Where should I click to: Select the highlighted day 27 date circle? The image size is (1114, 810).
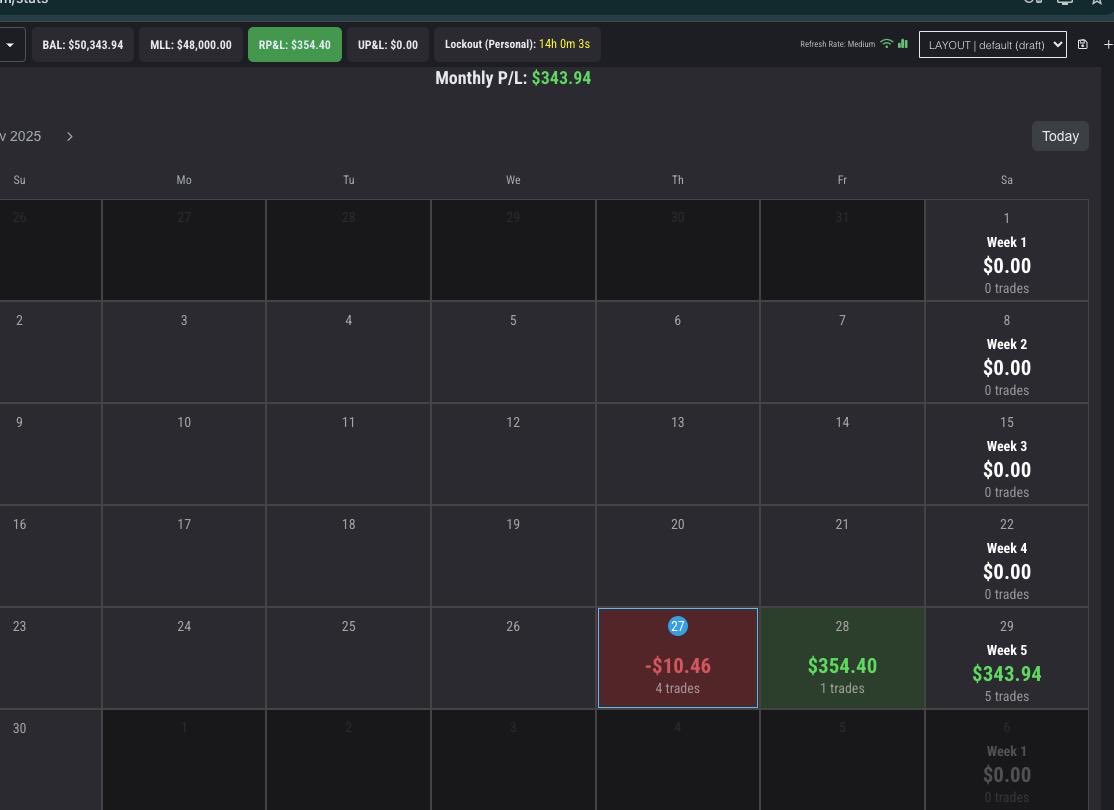(x=678, y=626)
